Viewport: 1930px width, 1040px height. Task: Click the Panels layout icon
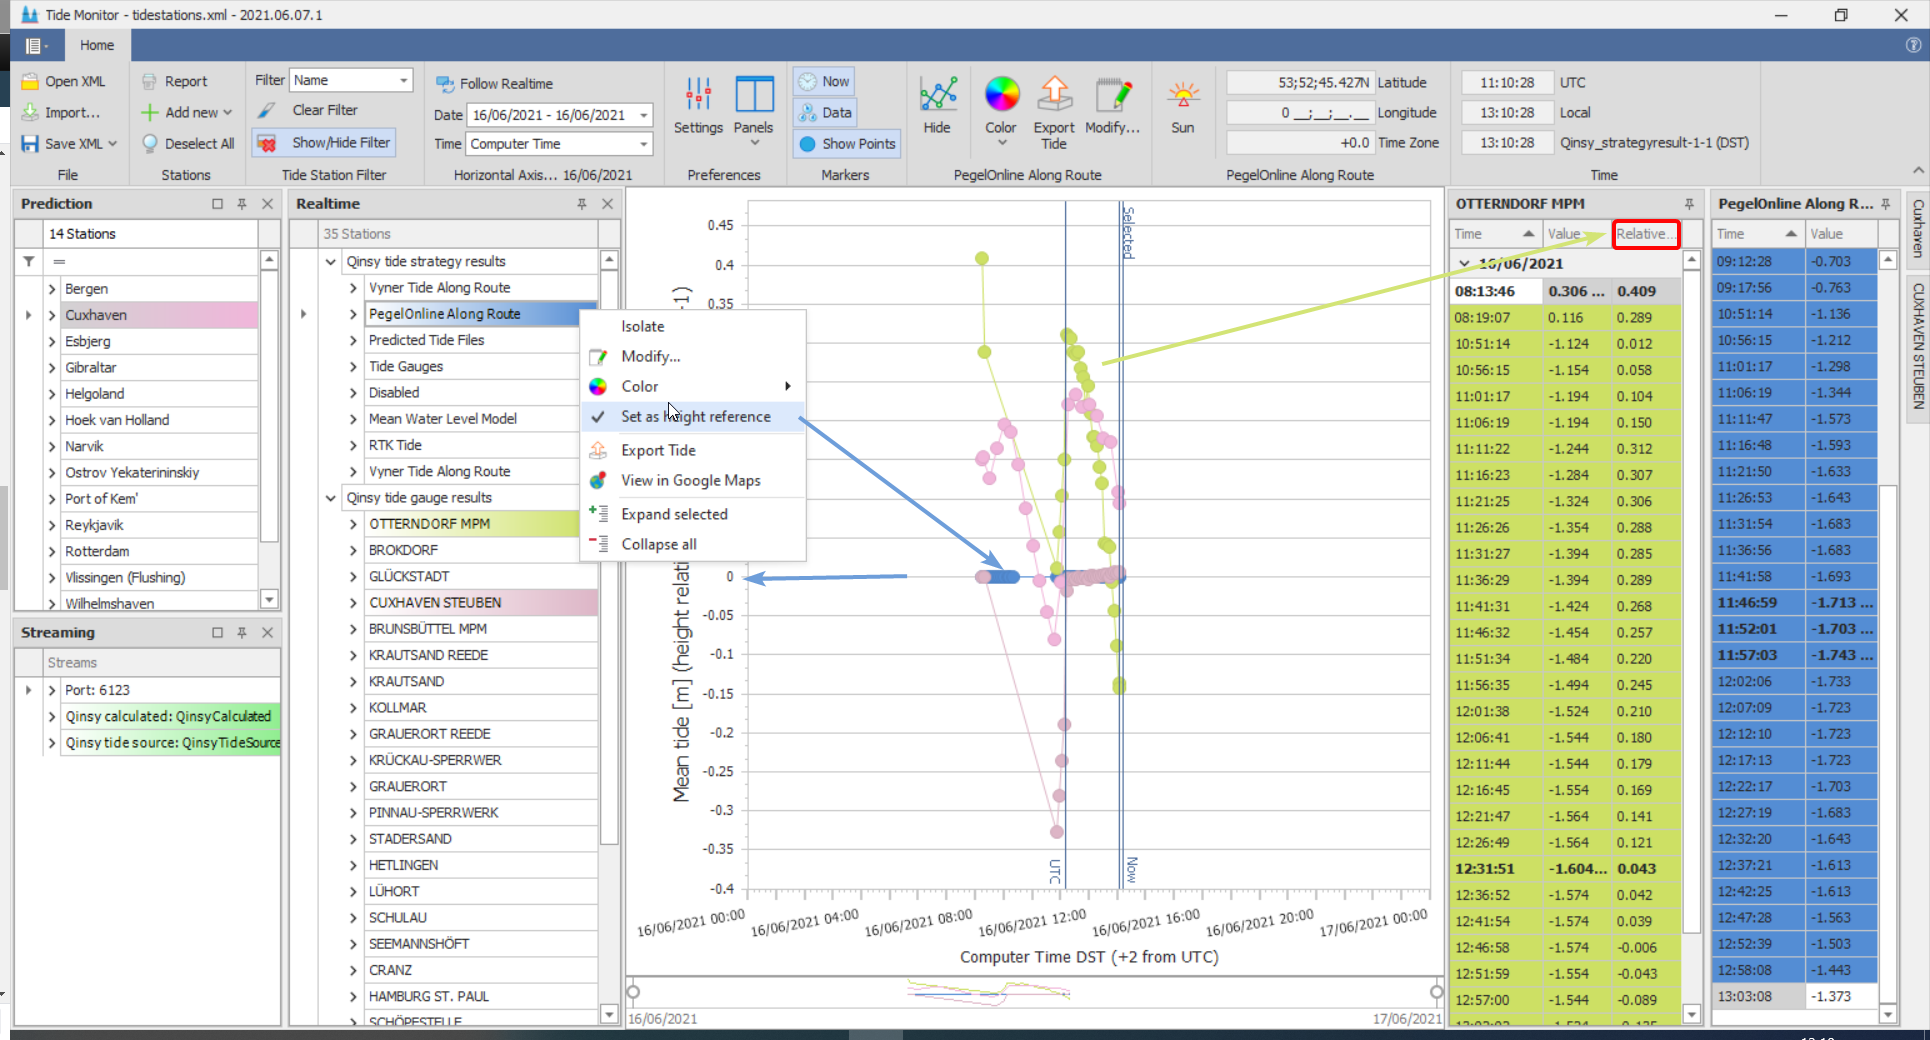[753, 96]
